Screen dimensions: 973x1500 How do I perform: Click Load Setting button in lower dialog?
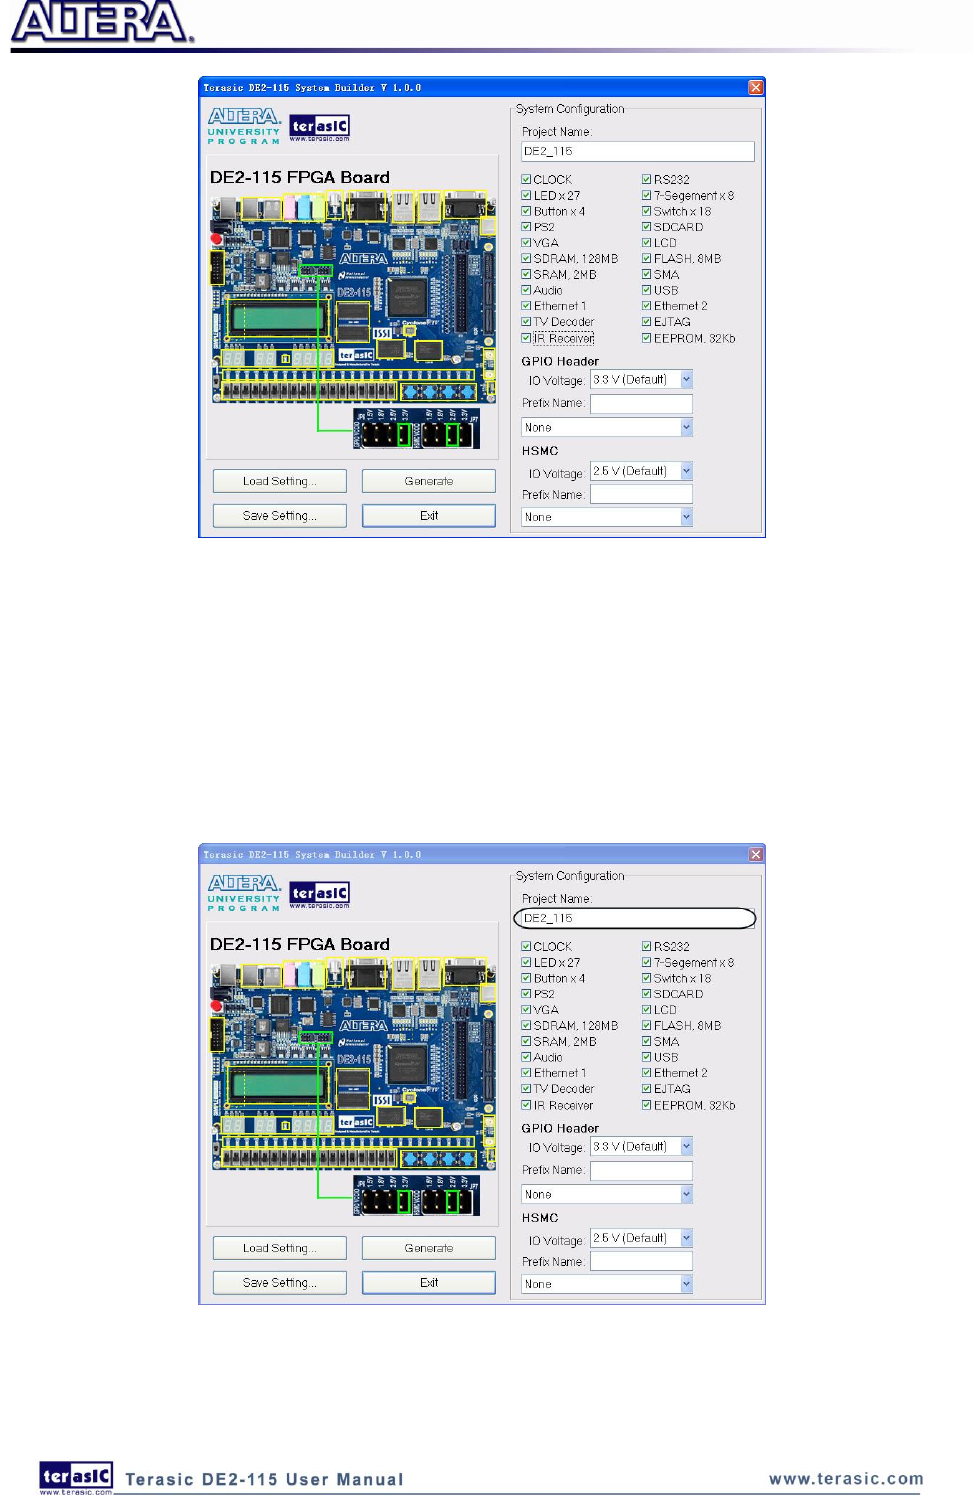[x=280, y=1248]
